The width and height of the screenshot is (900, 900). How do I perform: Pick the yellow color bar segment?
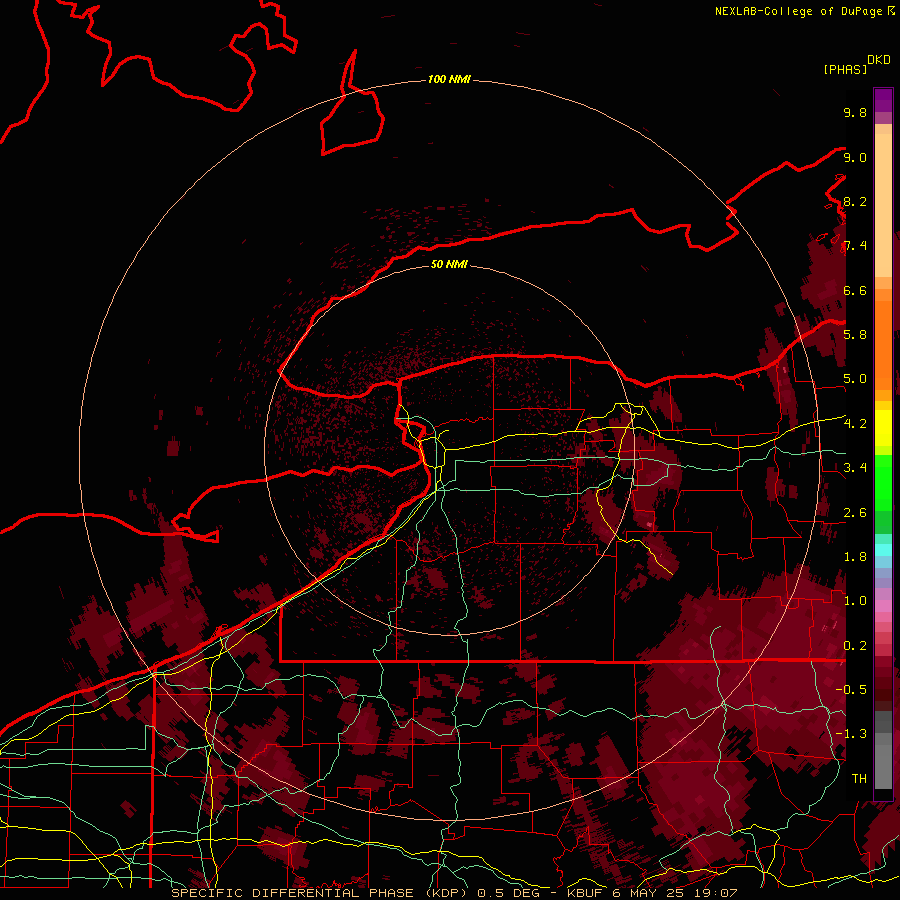tap(883, 428)
